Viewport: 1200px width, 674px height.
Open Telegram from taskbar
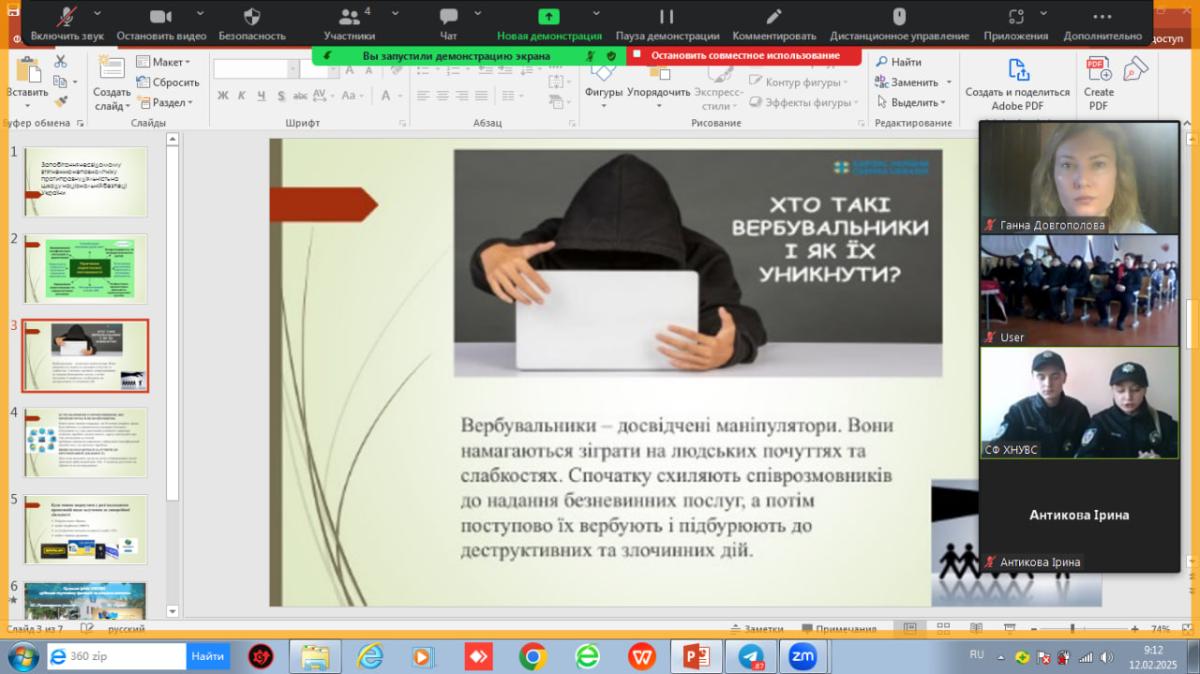751,656
